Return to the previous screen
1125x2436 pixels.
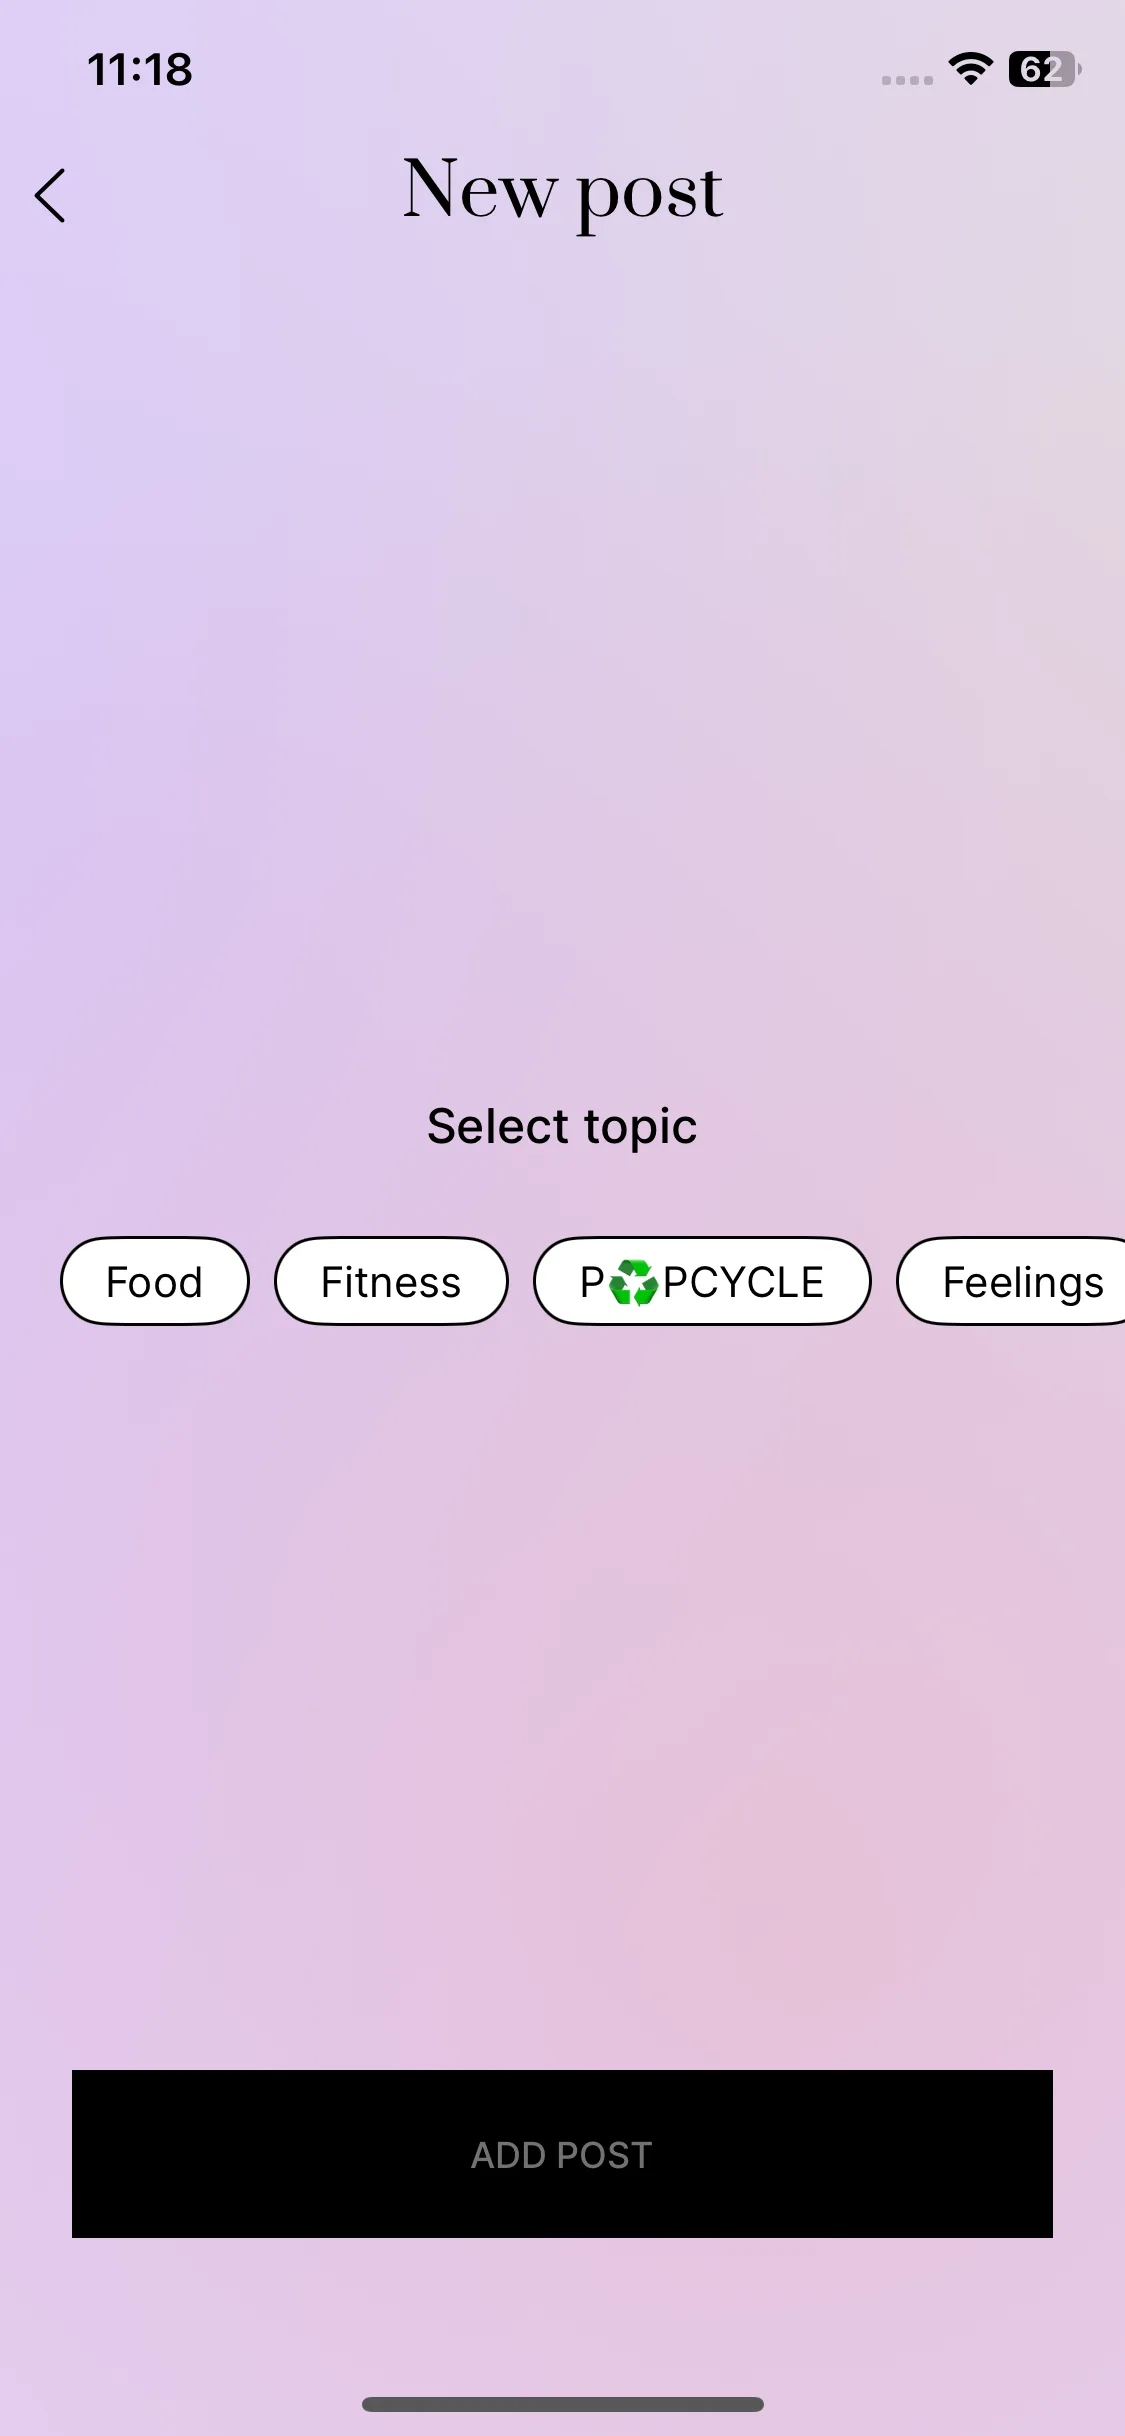point(50,195)
